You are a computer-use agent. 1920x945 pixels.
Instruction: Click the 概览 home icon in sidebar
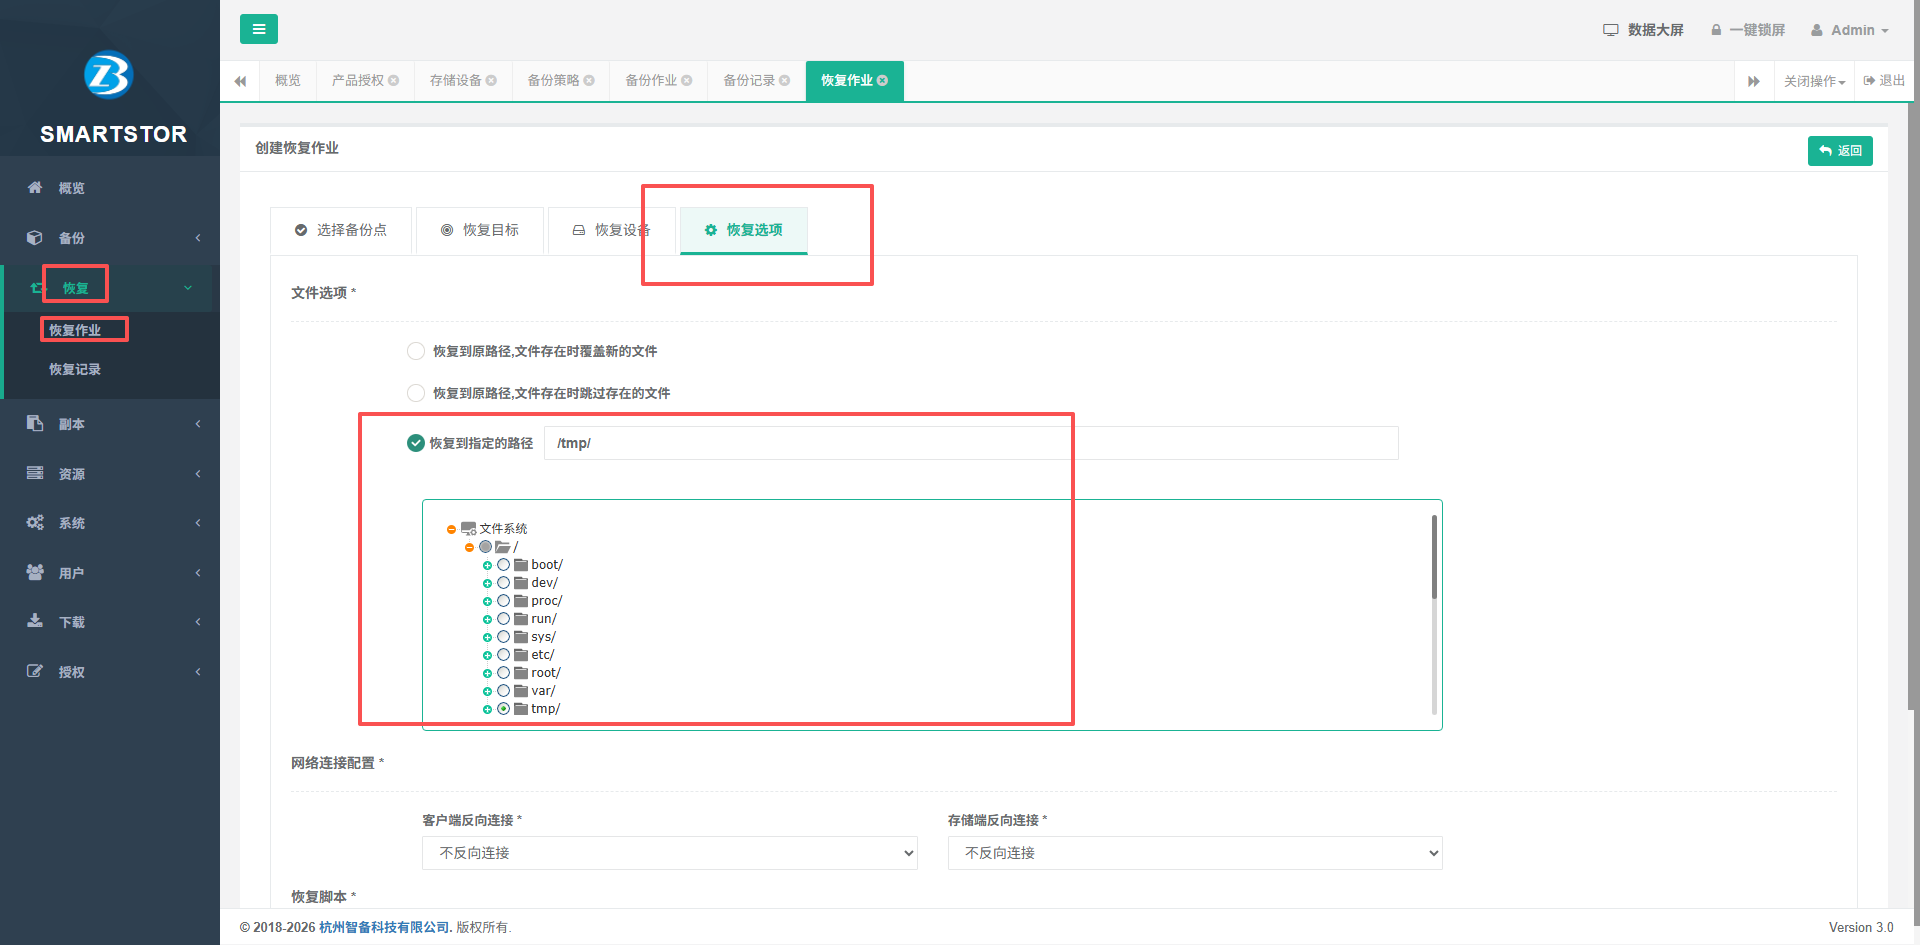point(35,188)
